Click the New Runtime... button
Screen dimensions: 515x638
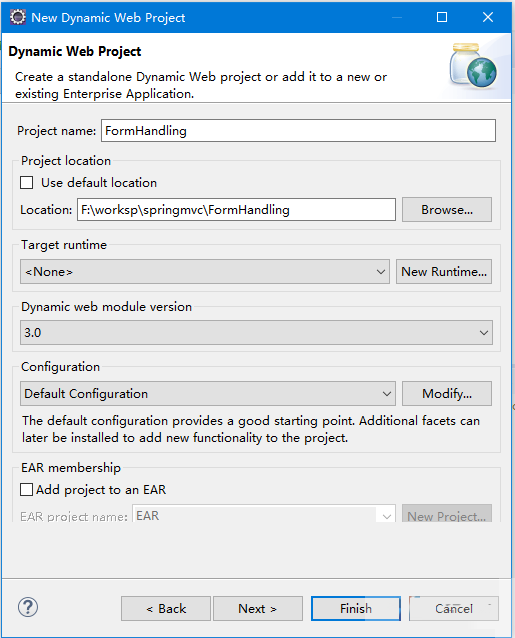(x=444, y=271)
